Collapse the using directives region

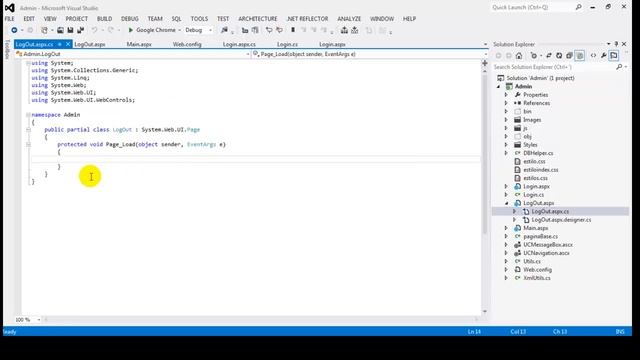pos(28,63)
